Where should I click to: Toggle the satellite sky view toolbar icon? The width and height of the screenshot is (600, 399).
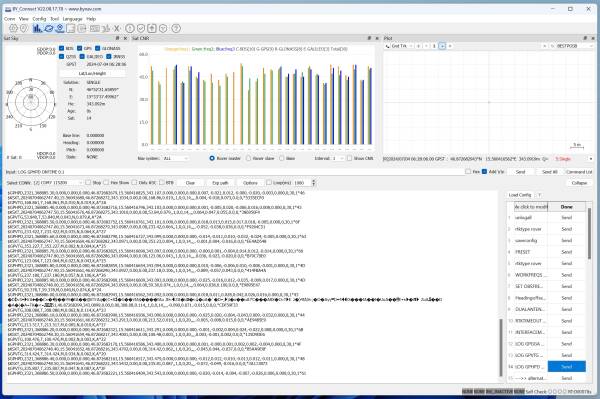pyautogui.click(x=49, y=28)
